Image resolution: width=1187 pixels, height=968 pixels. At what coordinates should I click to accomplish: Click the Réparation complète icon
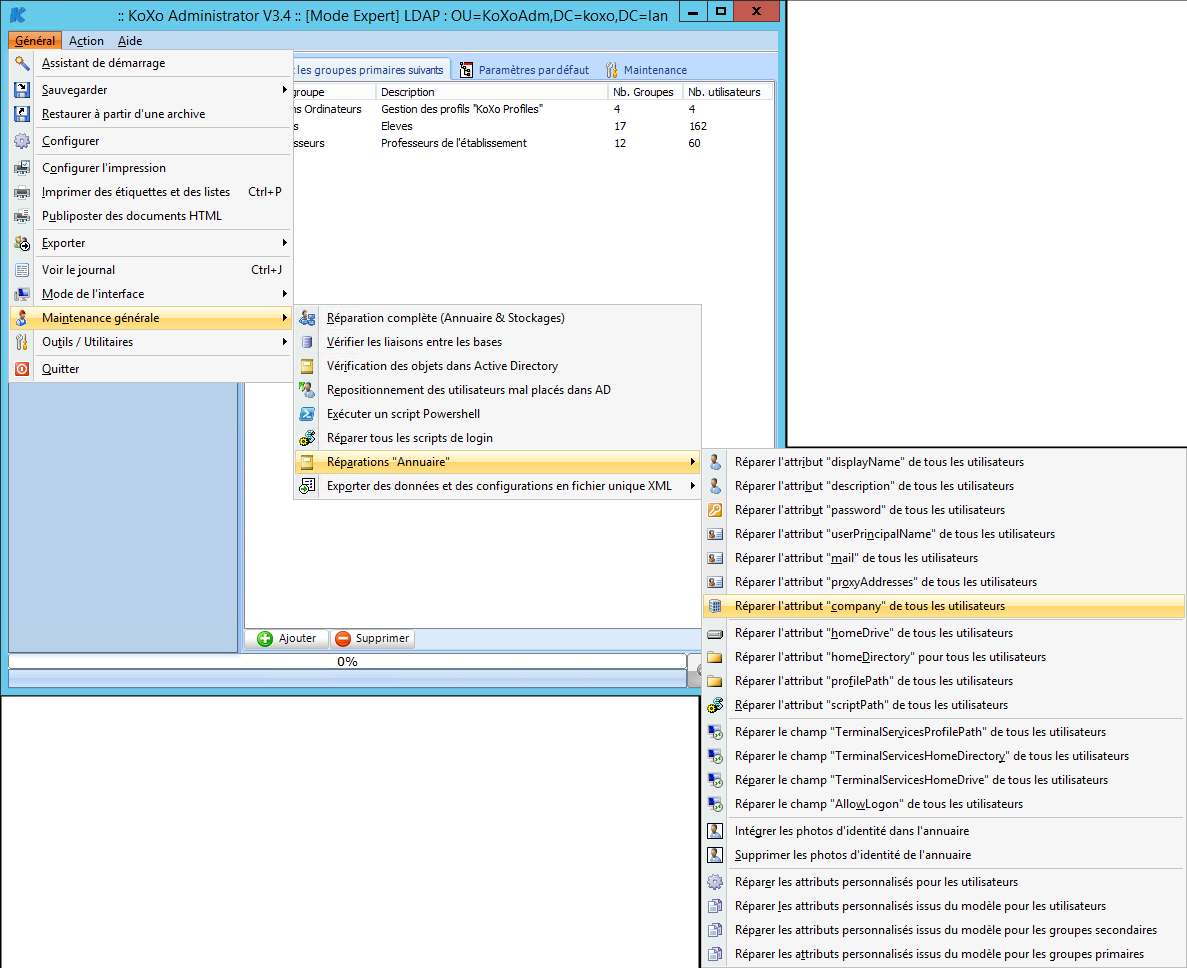[307, 318]
